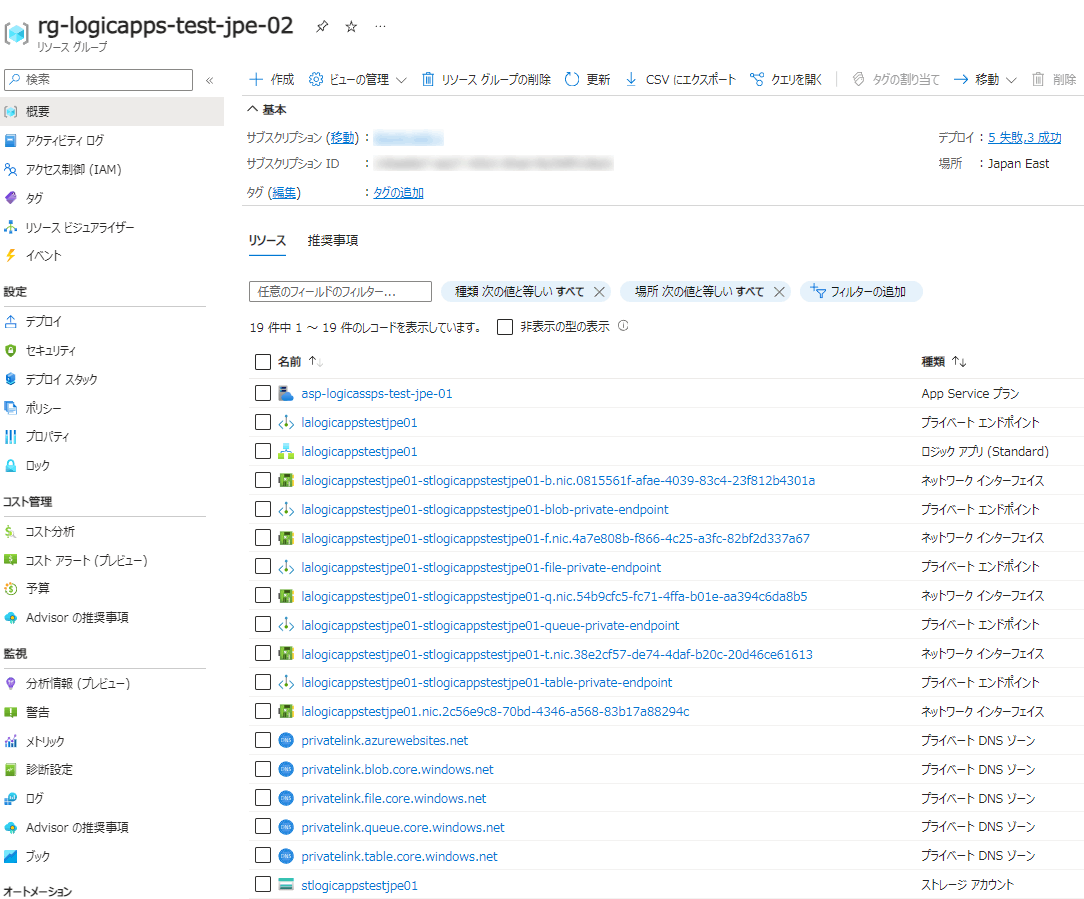
Task: Click クエリを開く button
Action: tap(786, 80)
